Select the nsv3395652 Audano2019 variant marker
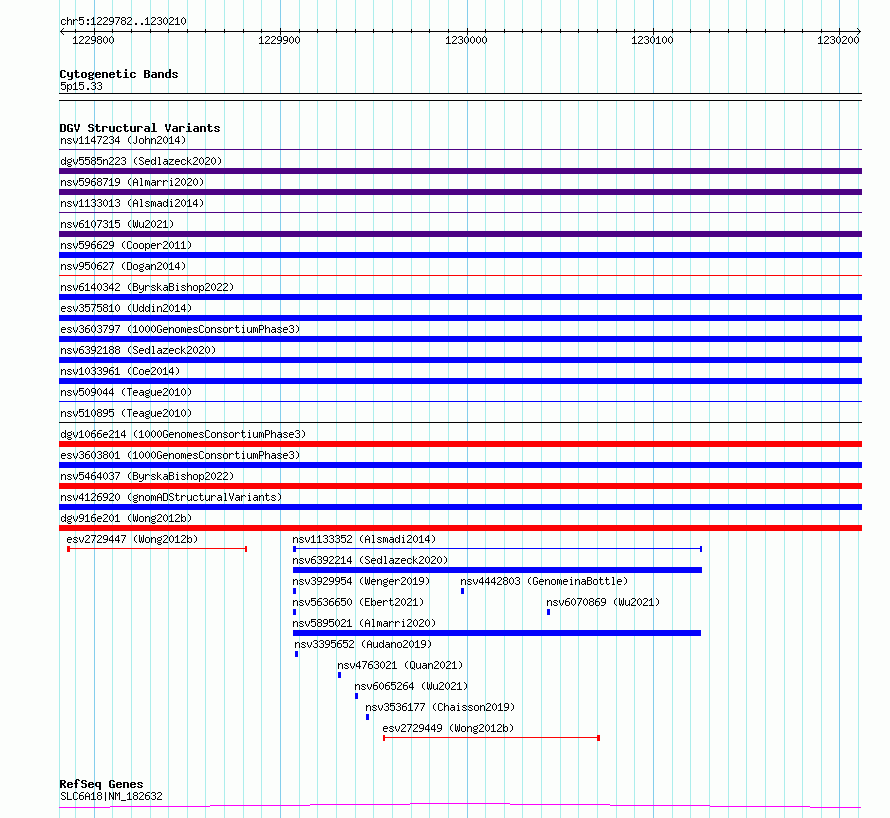The width and height of the screenshot is (890, 818). (x=296, y=654)
